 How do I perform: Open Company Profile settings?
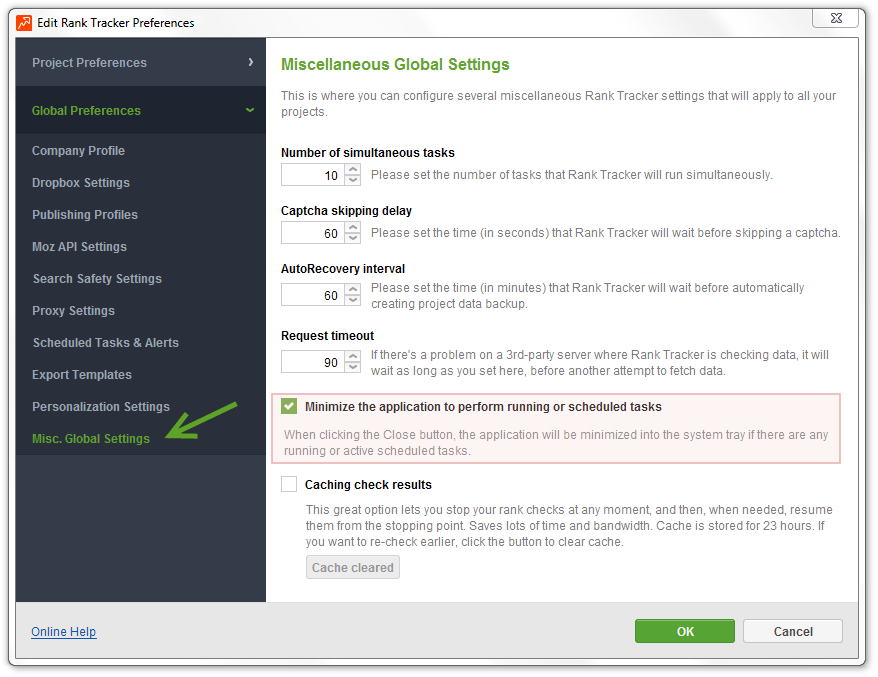pyautogui.click(x=78, y=151)
